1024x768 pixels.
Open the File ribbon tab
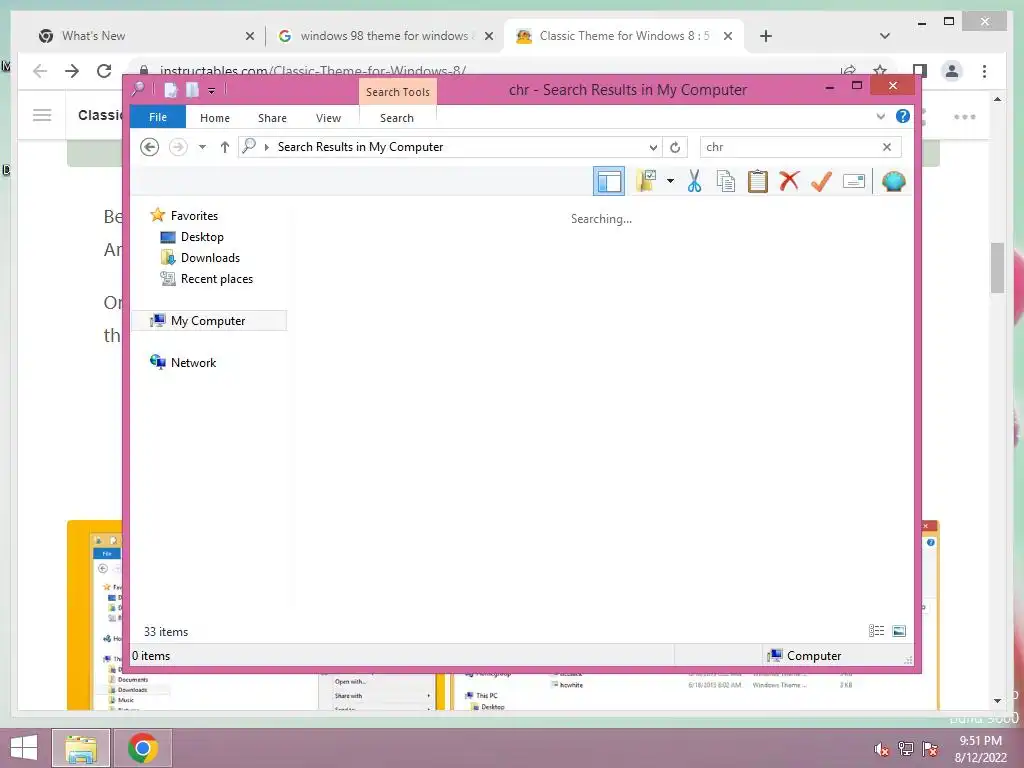click(x=157, y=118)
